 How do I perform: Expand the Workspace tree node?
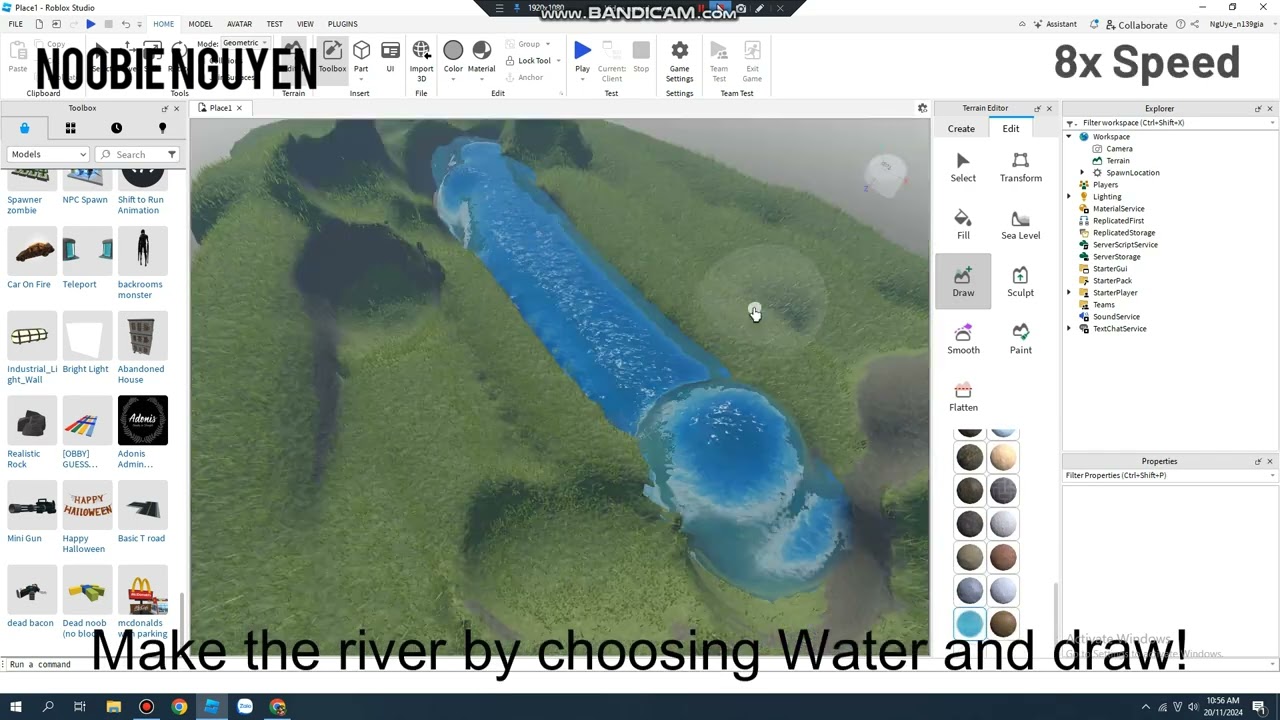1069,137
